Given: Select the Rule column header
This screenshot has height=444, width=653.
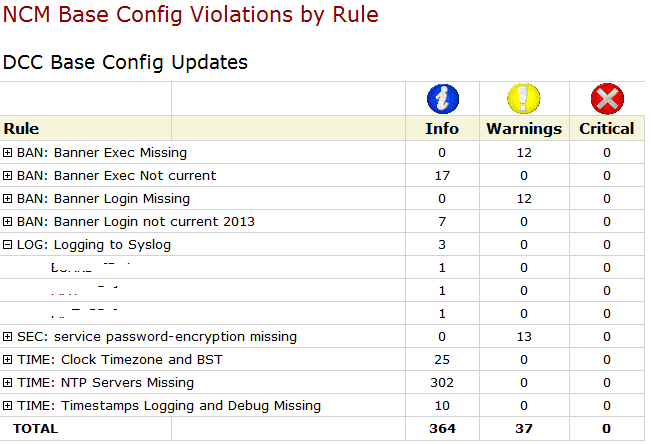Looking at the screenshot, I should pos(21,129).
